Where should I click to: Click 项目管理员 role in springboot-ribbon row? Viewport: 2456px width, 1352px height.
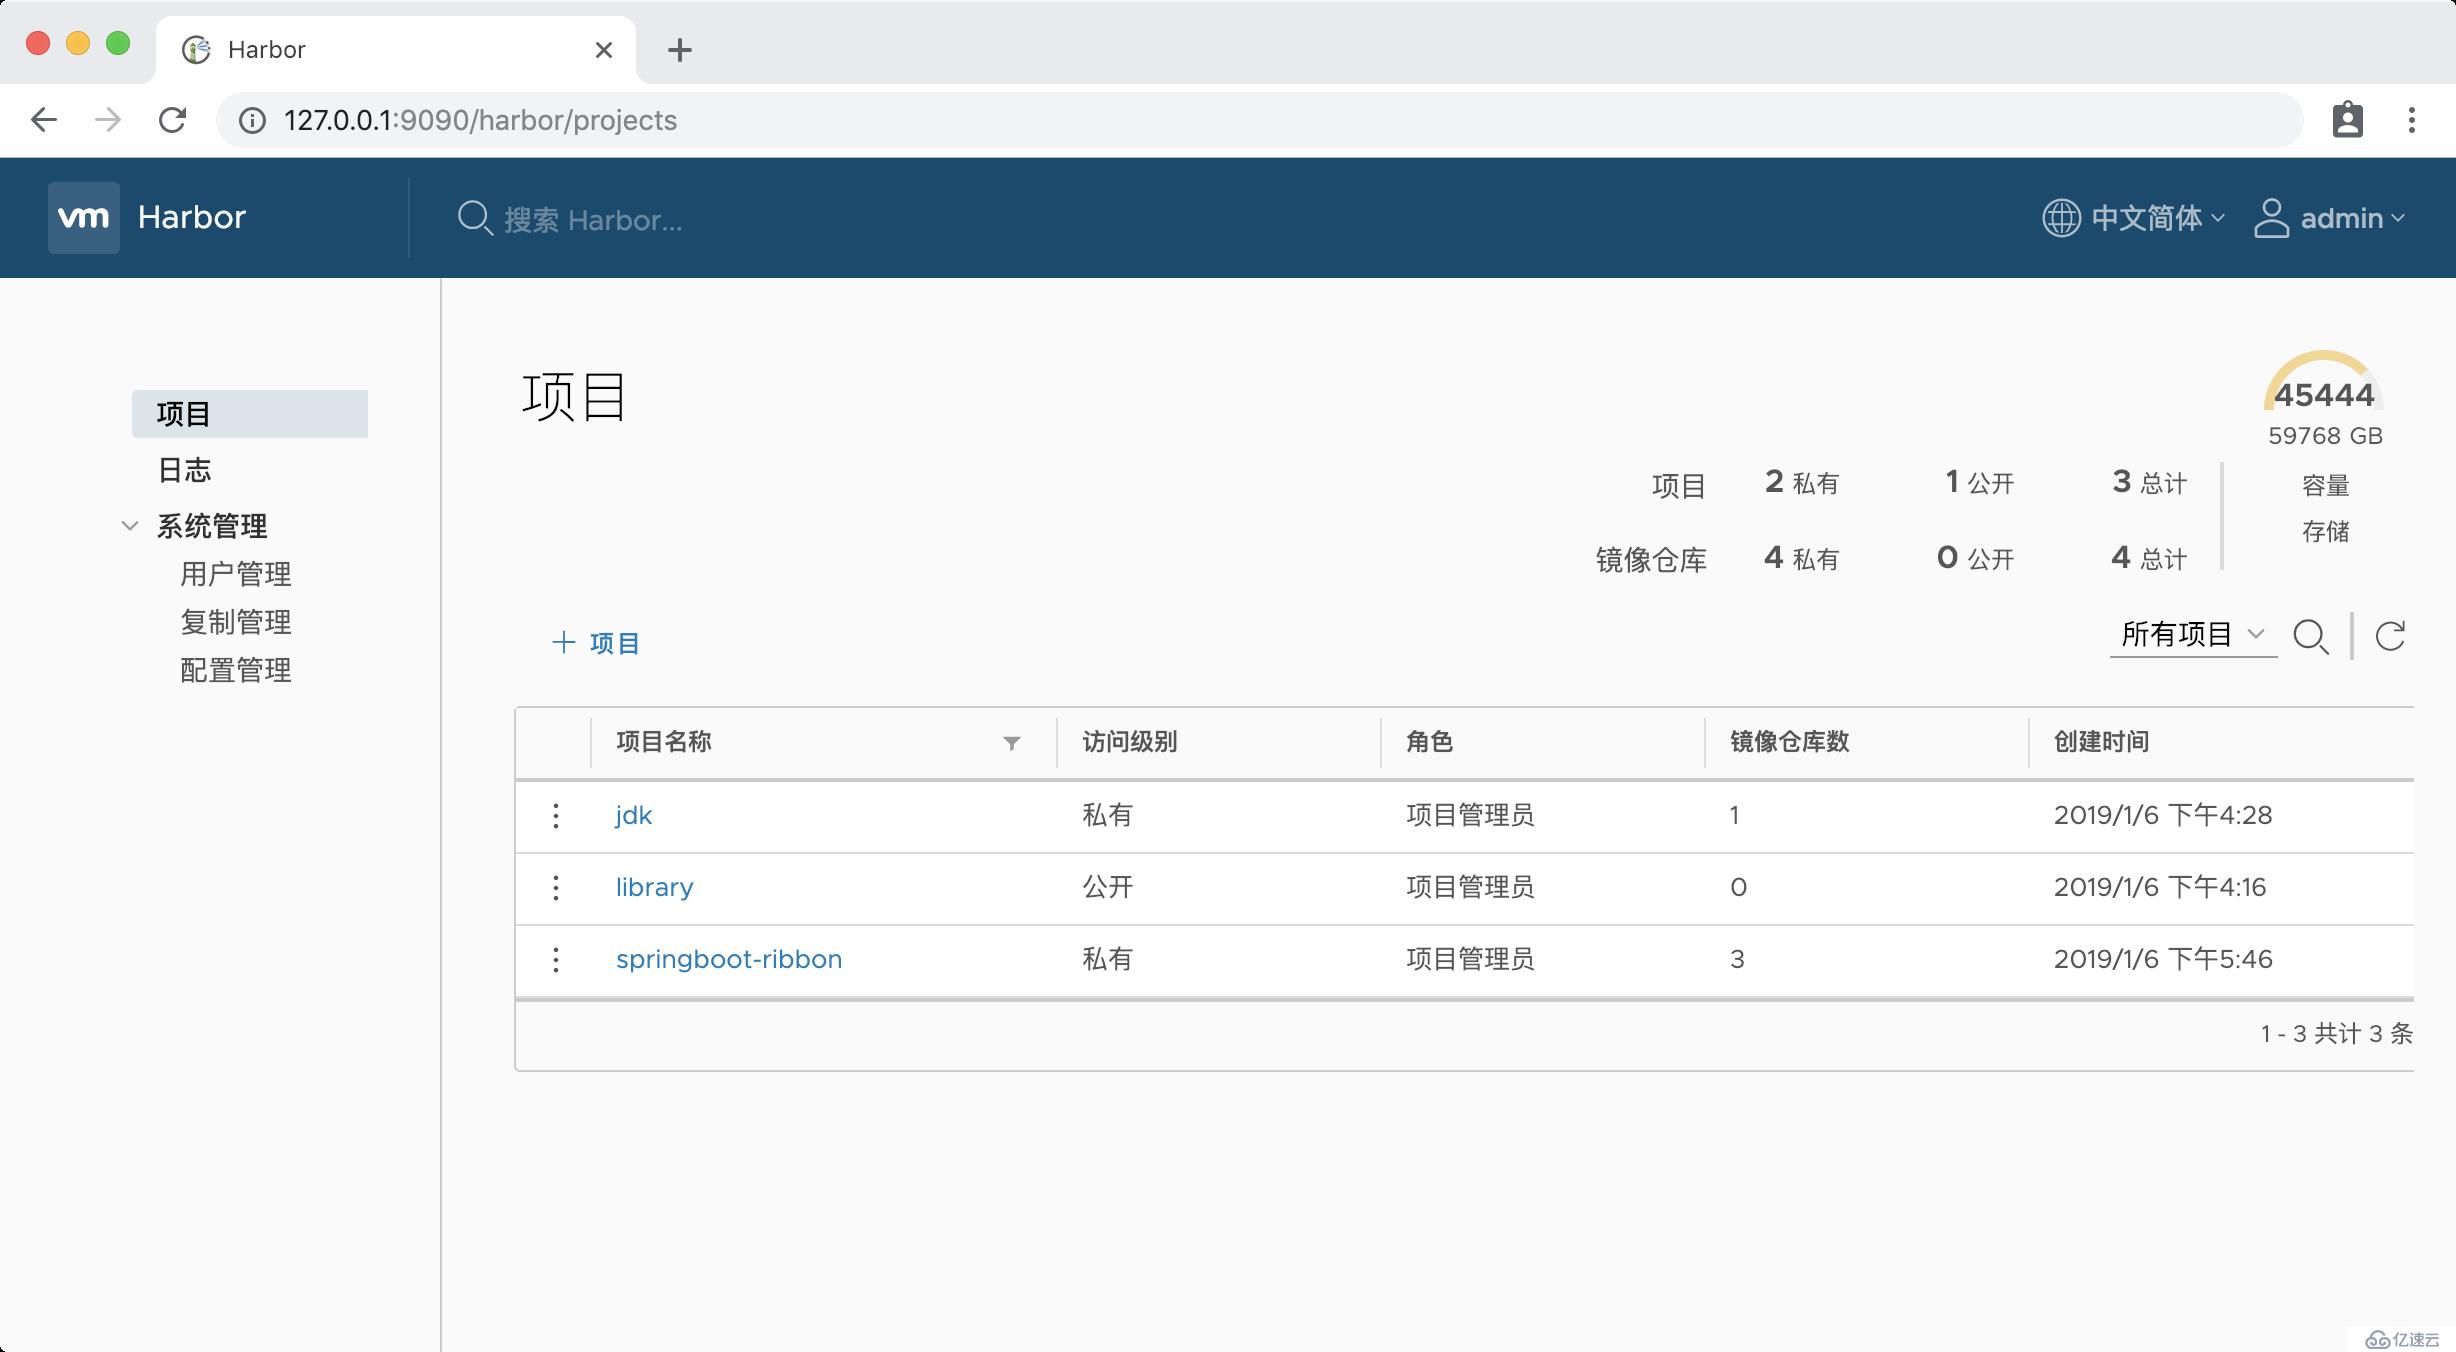[x=1470, y=960]
